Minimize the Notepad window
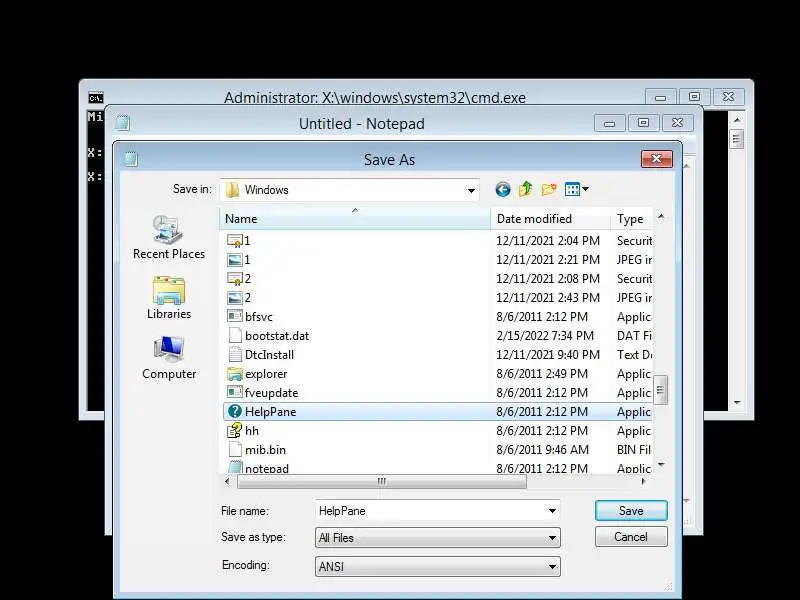800x600 pixels. click(x=610, y=123)
